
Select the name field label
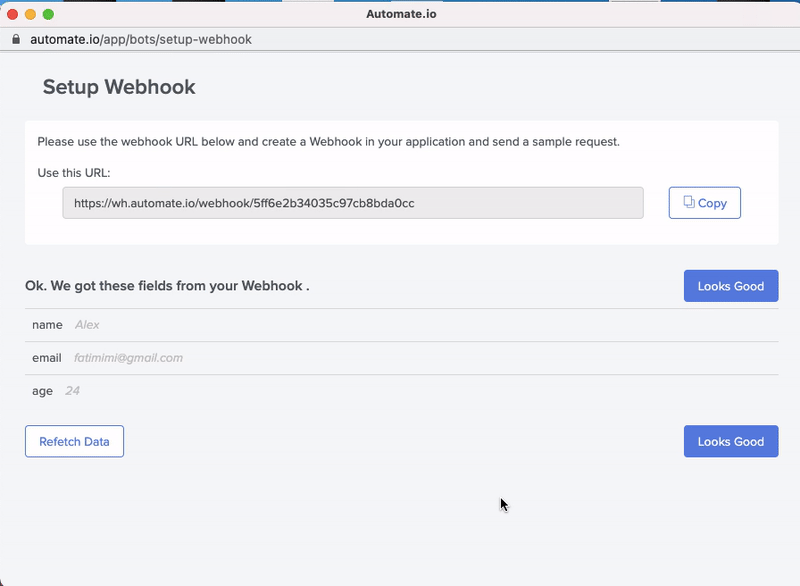click(47, 325)
